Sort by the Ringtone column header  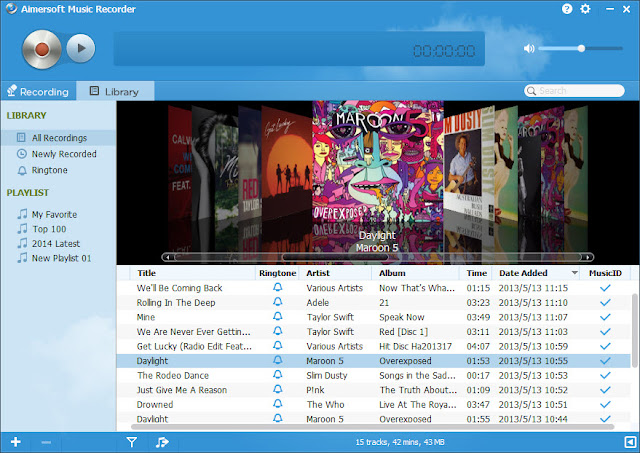tap(278, 273)
